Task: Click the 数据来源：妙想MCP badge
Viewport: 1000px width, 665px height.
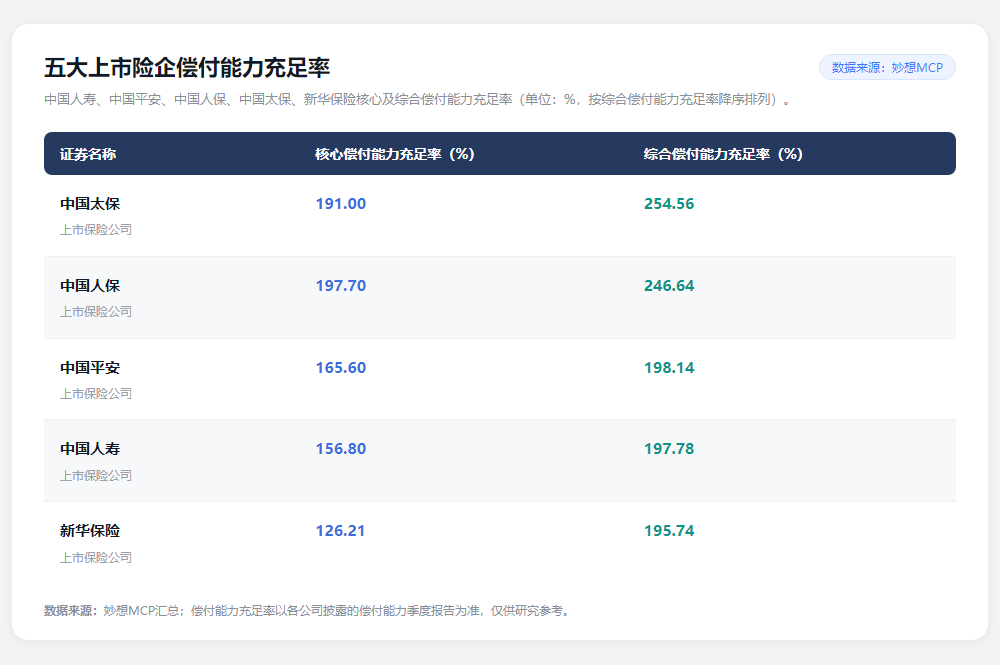Action: click(x=887, y=68)
